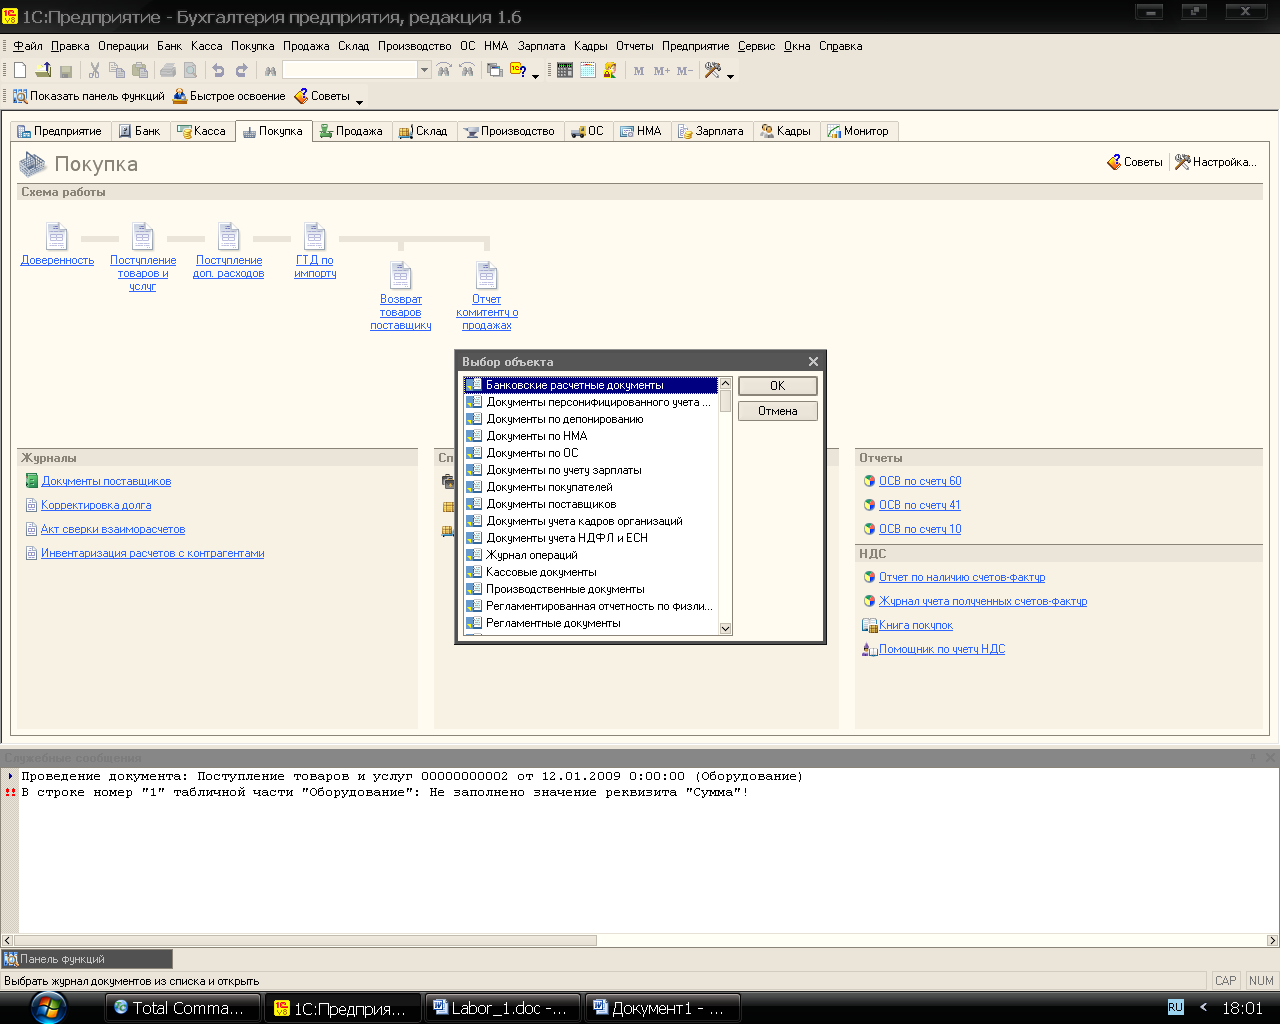Click the Быстрое освоение toolbar button
Screen dimensions: 1280x1024
coord(229,96)
